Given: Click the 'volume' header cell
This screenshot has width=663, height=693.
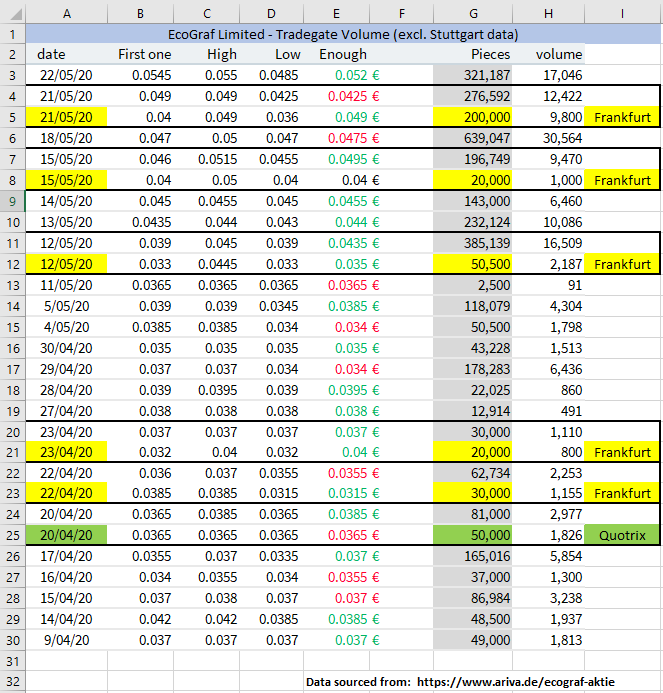Looking at the screenshot, I should (x=548, y=54).
